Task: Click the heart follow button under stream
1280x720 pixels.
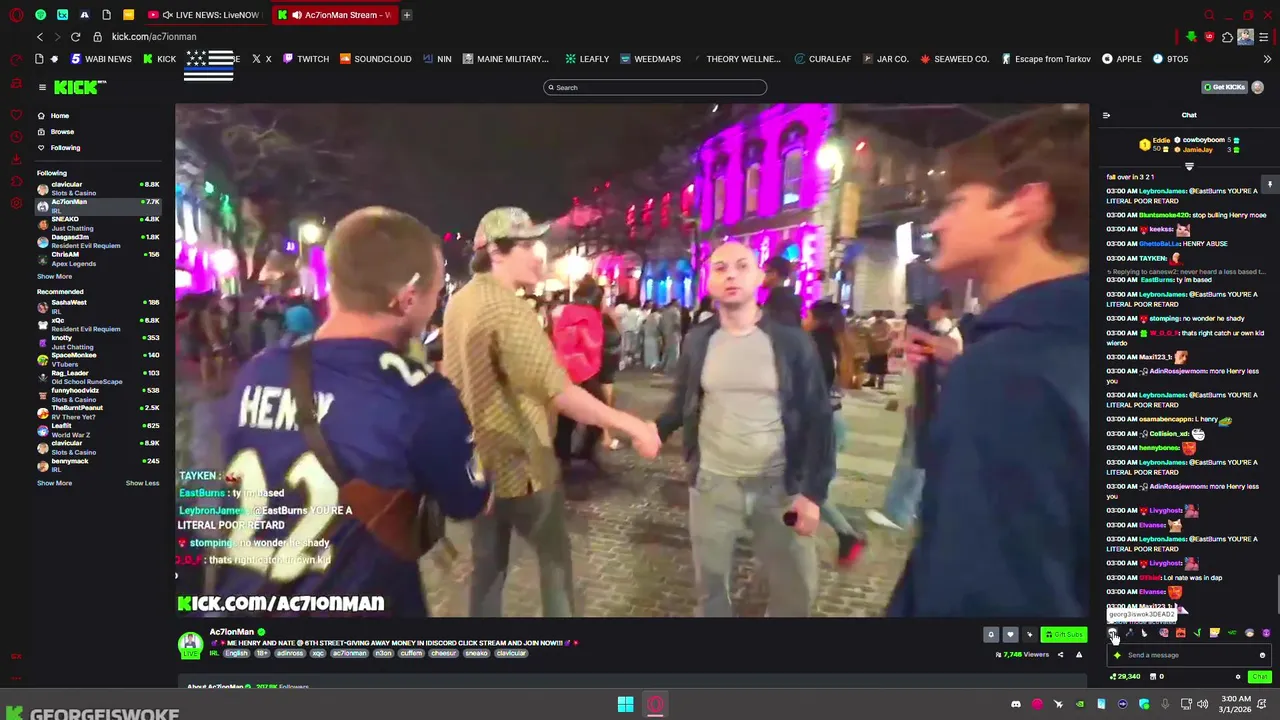Action: click(x=1010, y=634)
